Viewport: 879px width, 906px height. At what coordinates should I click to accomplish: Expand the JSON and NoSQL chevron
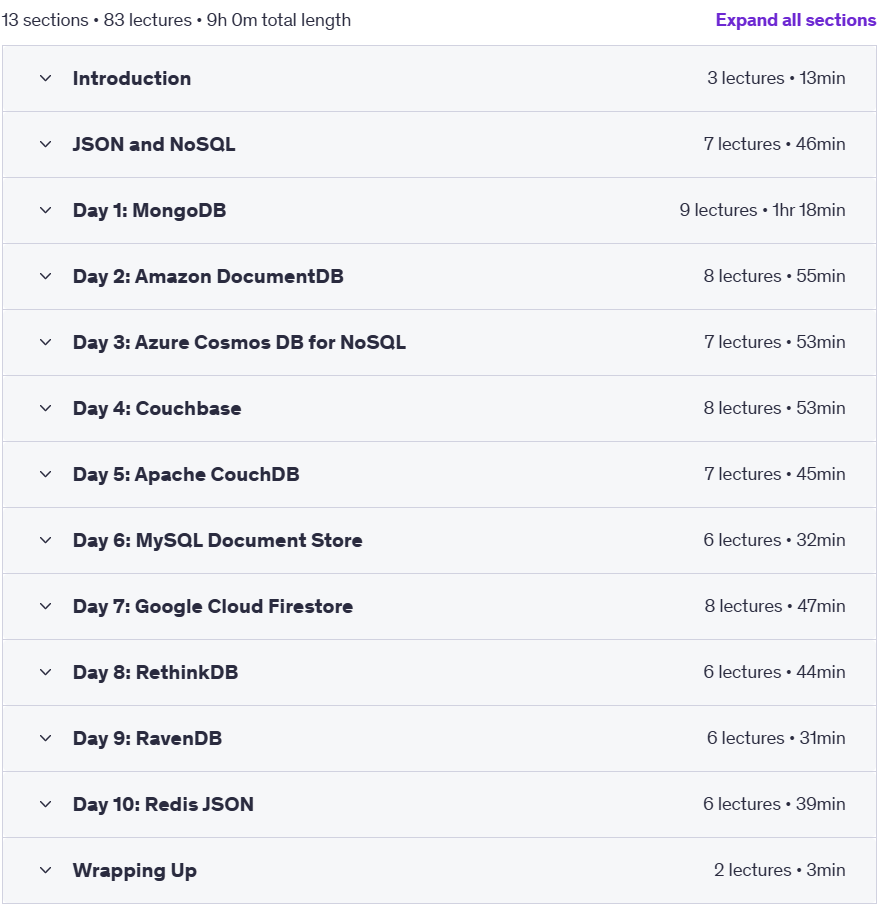pyautogui.click(x=46, y=144)
